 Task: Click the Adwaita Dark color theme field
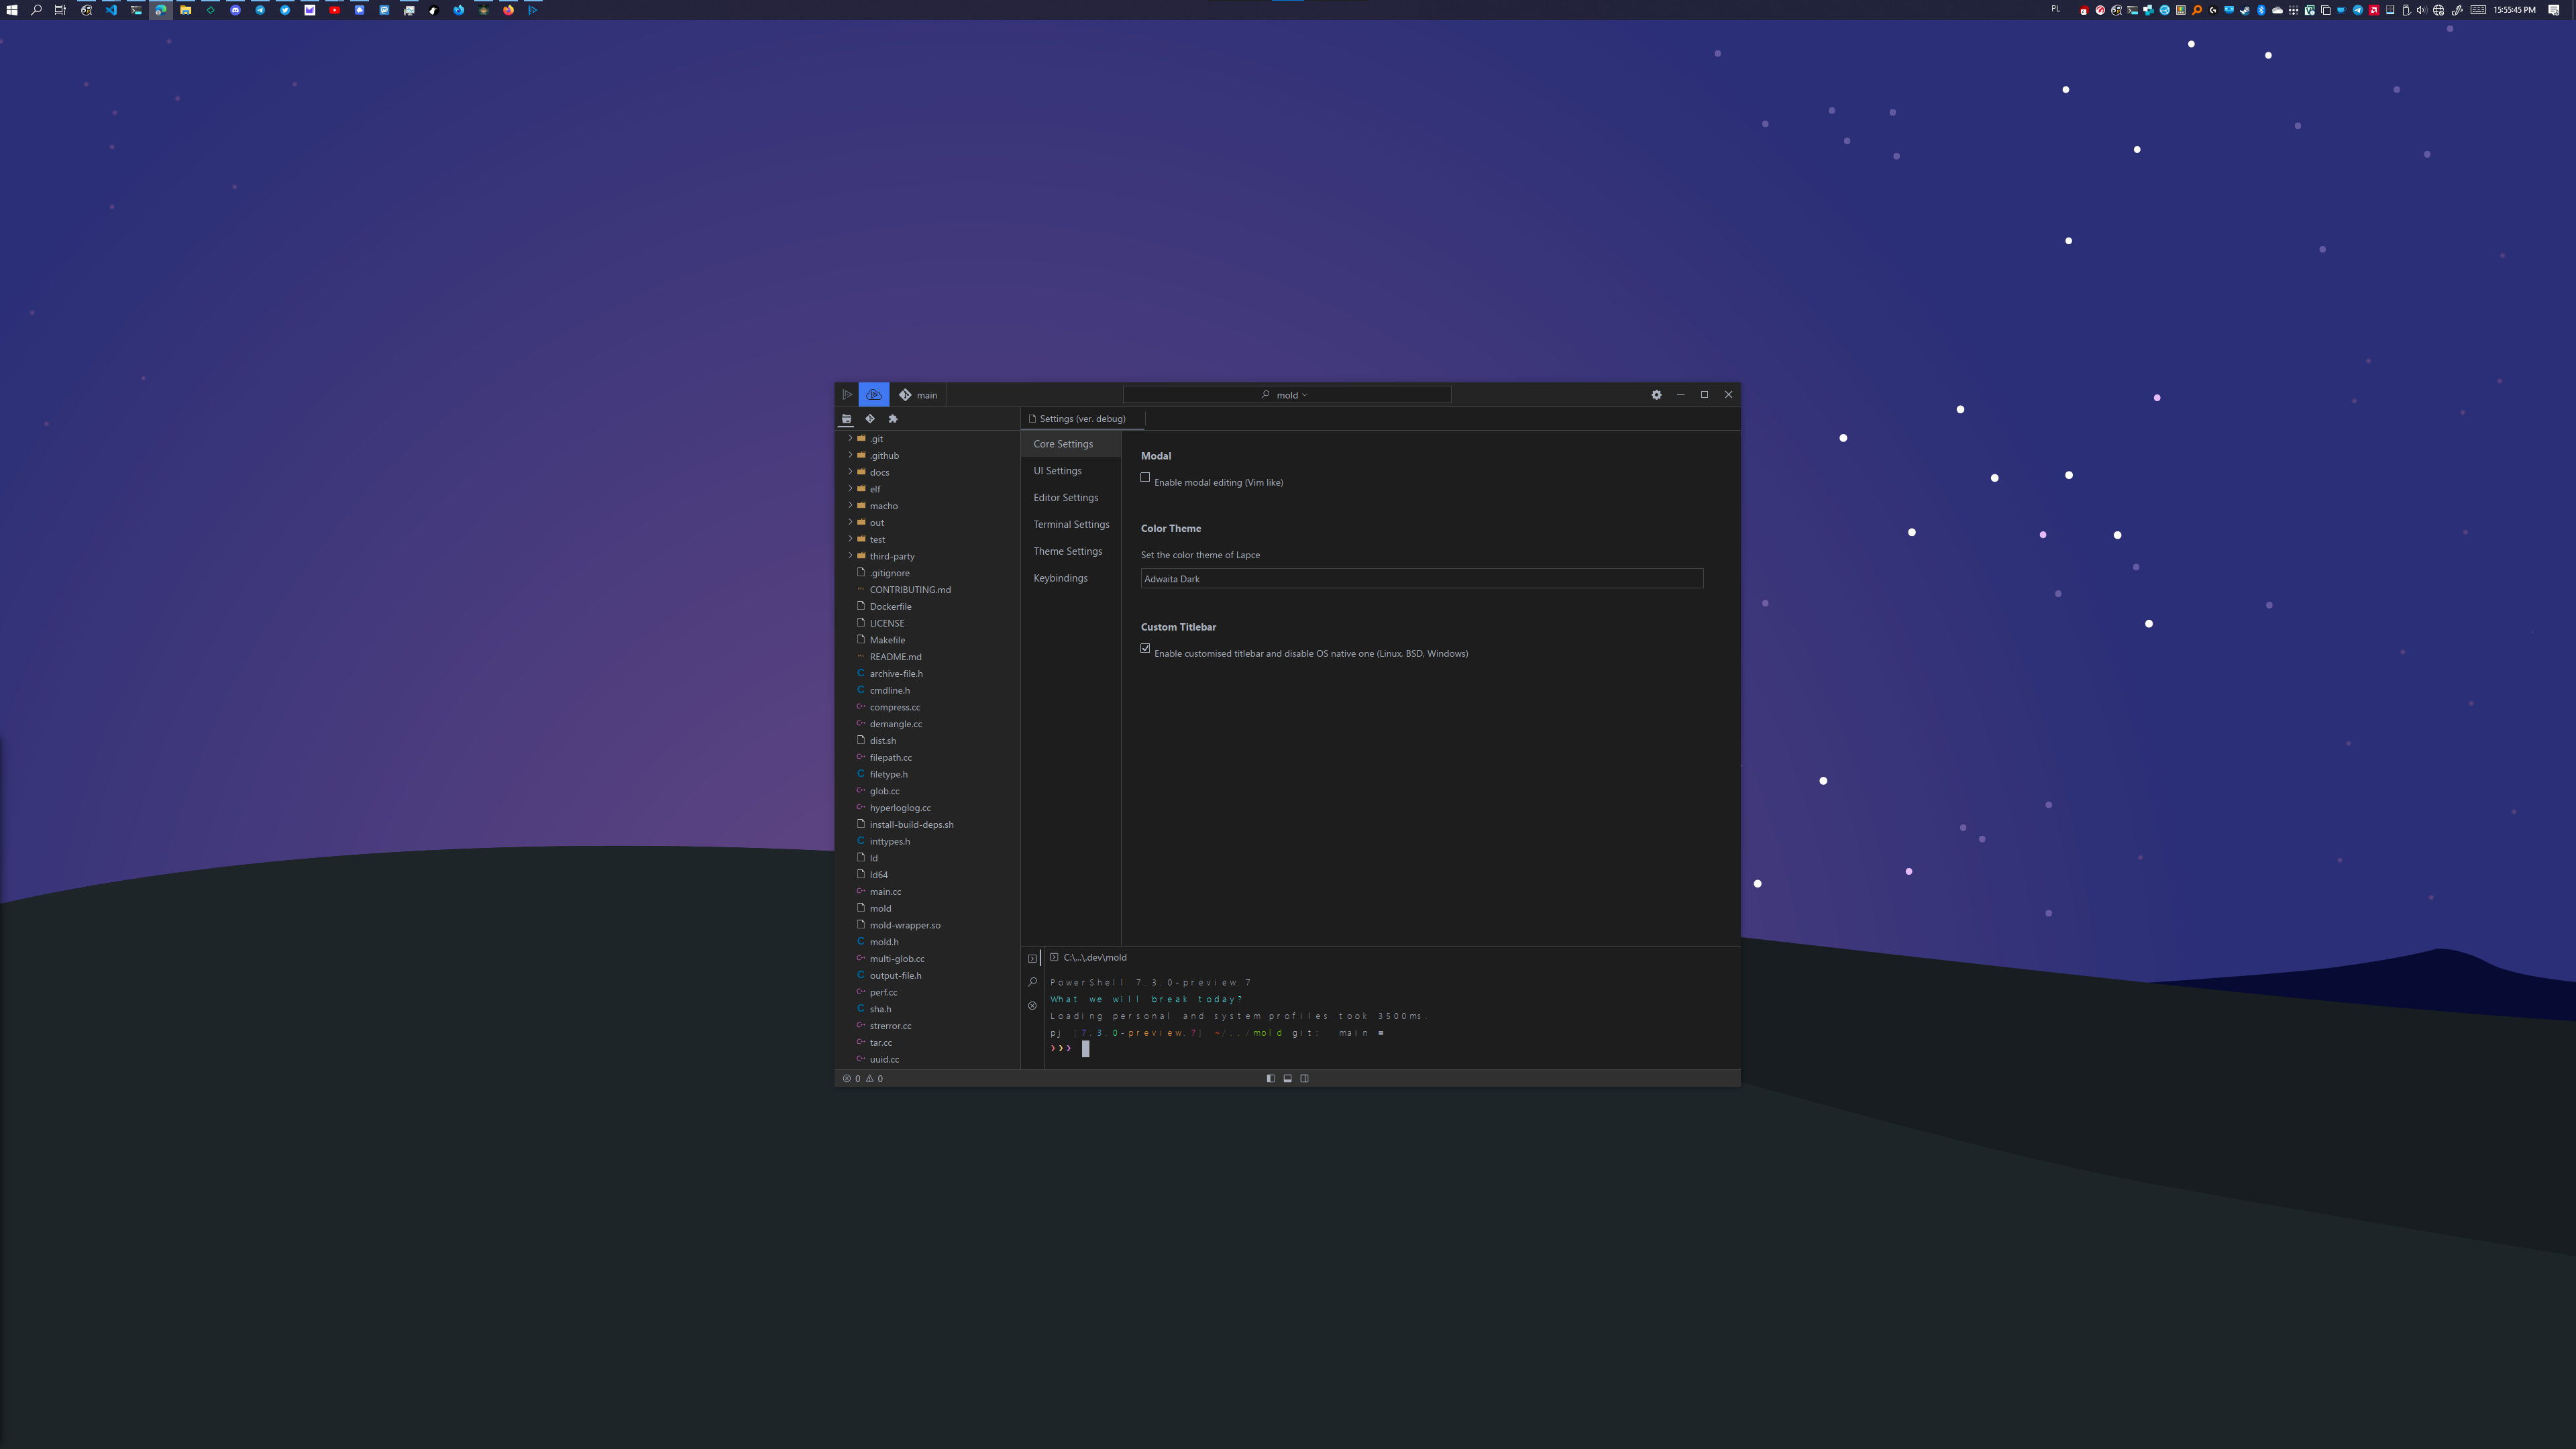point(1420,579)
